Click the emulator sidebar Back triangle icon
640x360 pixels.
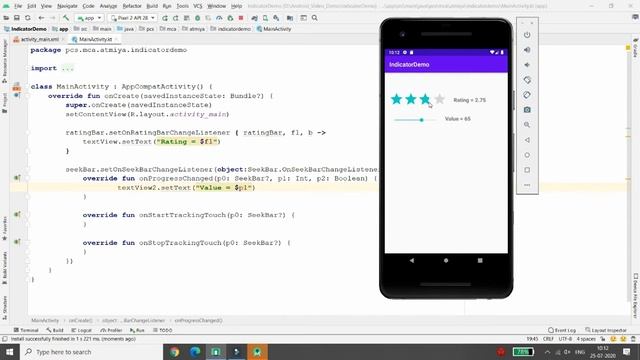pyautogui.click(x=527, y=140)
